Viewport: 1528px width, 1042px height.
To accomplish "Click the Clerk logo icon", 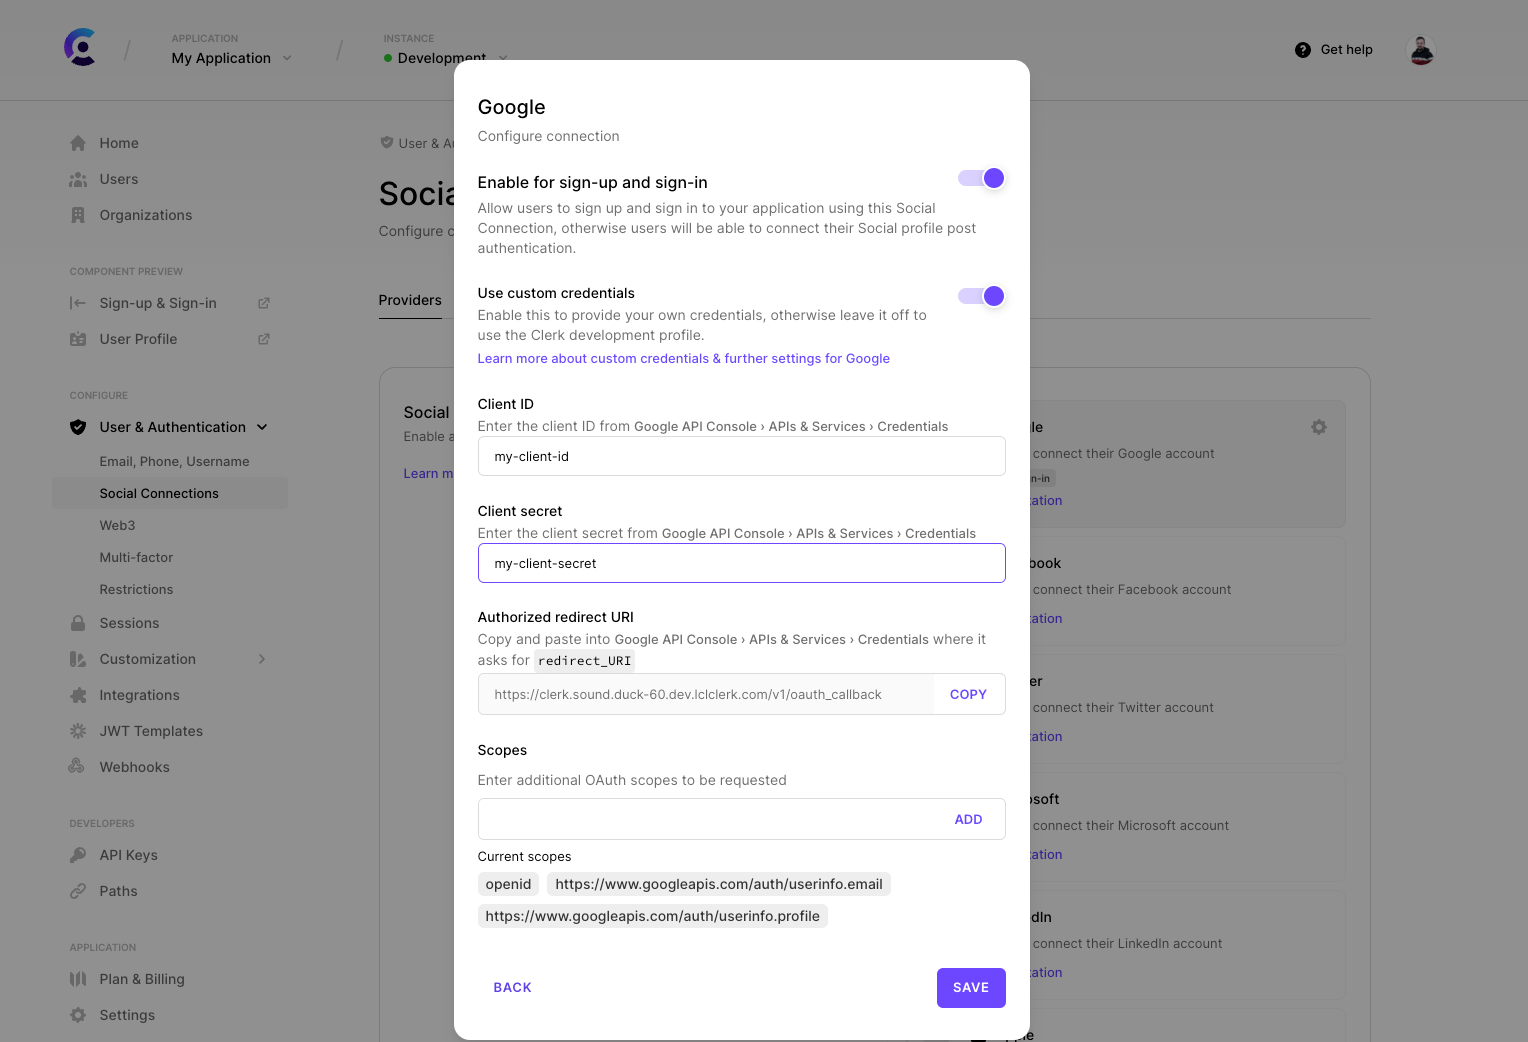I will click(80, 47).
